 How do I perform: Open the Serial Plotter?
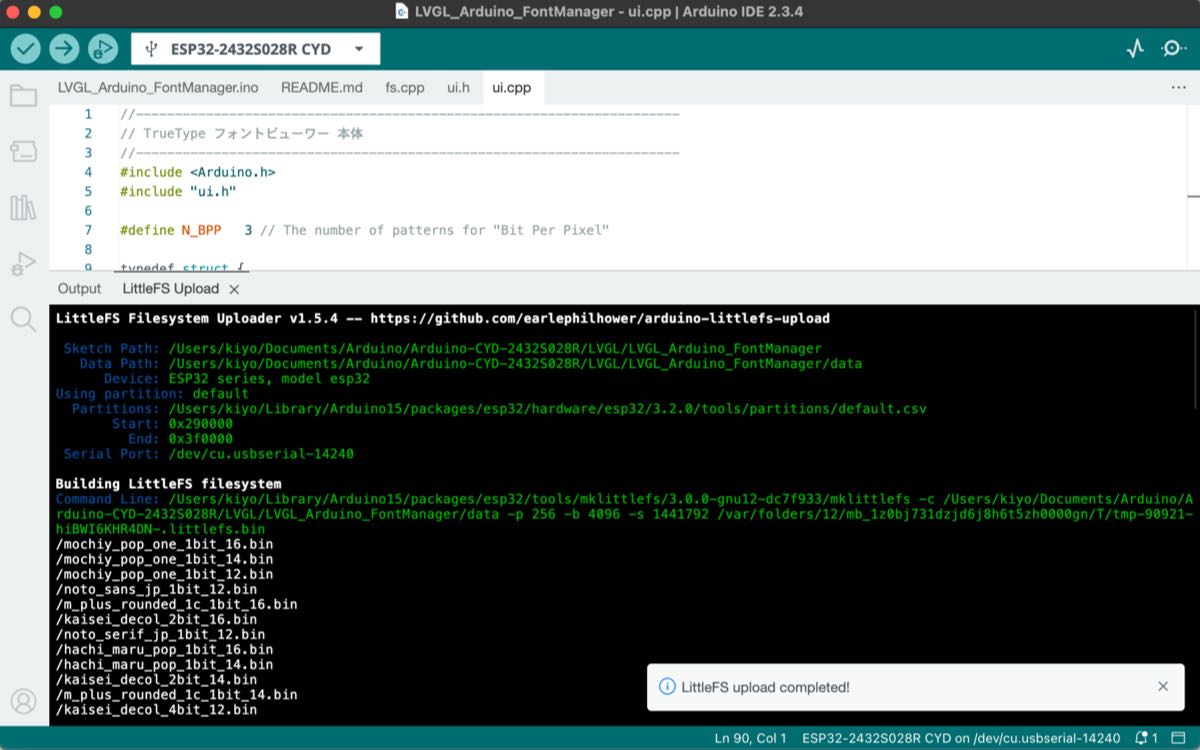point(1135,48)
